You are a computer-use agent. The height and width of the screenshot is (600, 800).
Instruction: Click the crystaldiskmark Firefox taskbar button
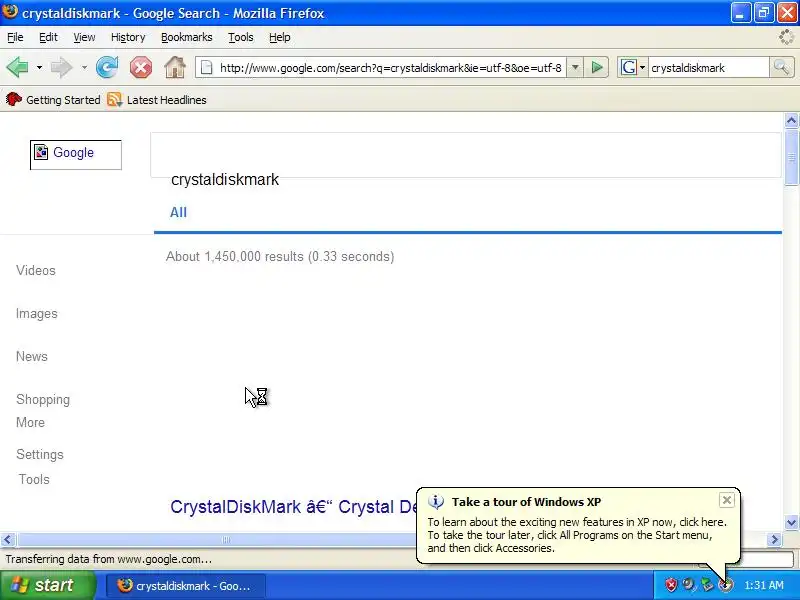pyautogui.click(x=186, y=585)
